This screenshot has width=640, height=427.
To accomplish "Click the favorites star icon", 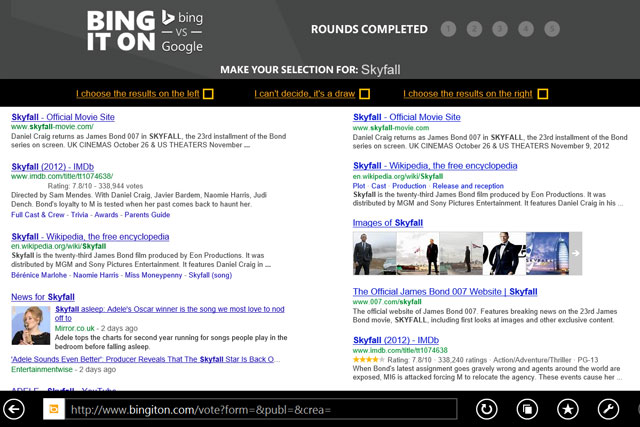I will point(567,409).
